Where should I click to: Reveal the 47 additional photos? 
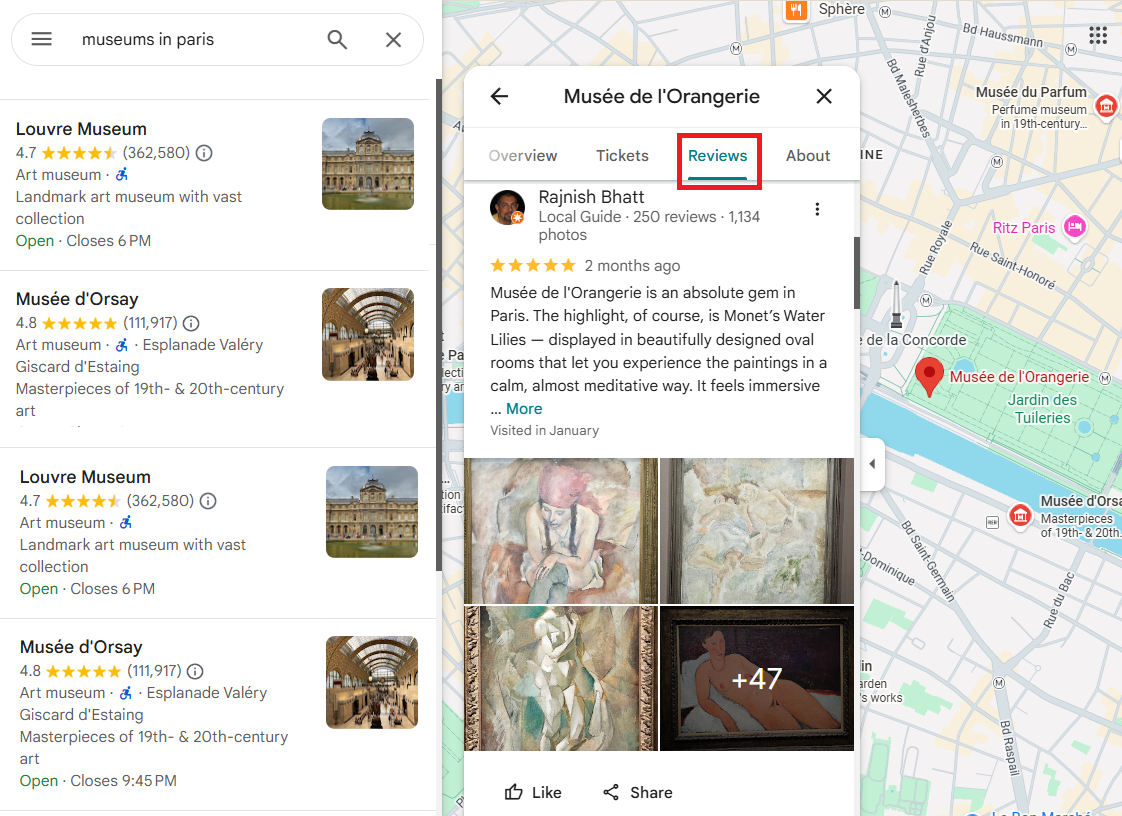(757, 678)
